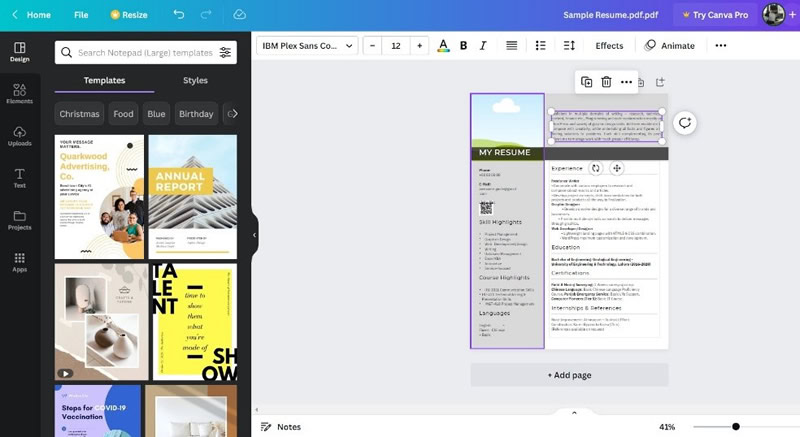The height and width of the screenshot is (437, 800).
Task: Select the vases video template thumbnail
Action: (x=101, y=322)
